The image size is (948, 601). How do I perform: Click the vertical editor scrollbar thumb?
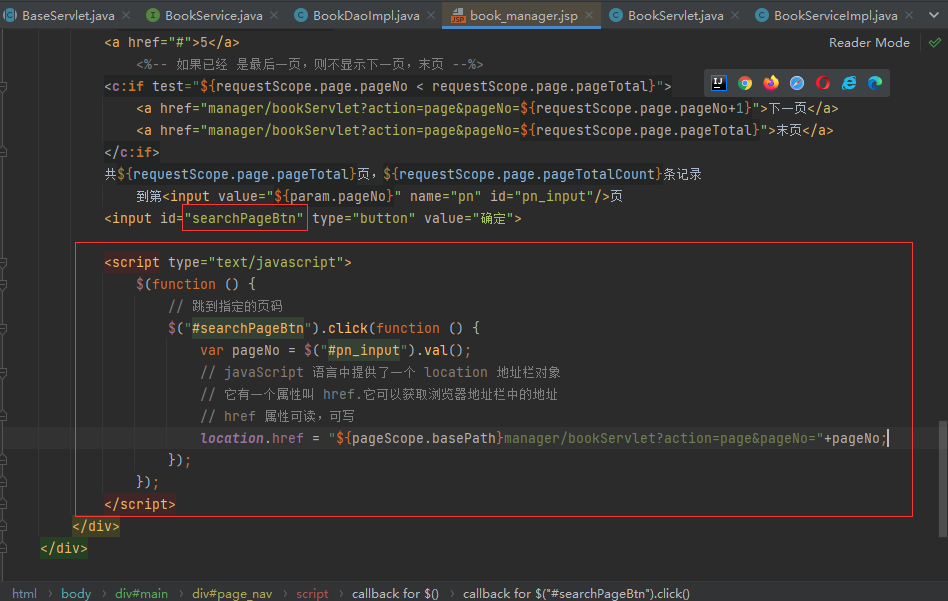tap(943, 478)
